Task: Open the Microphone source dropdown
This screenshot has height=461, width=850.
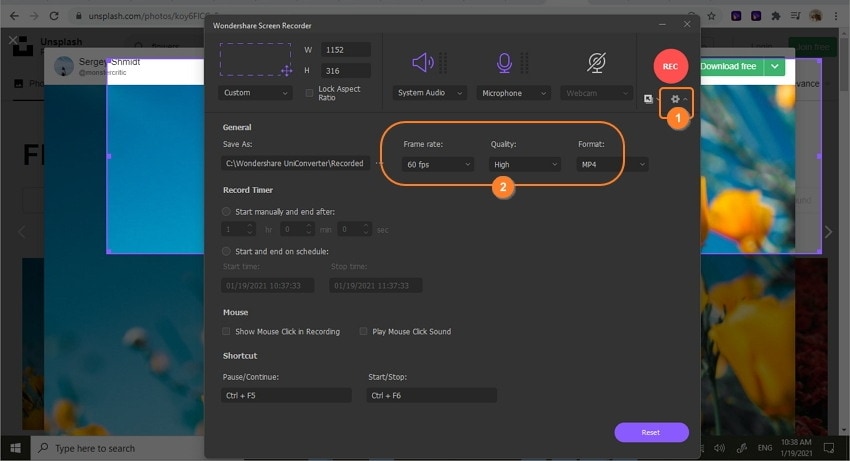Action: (514, 93)
